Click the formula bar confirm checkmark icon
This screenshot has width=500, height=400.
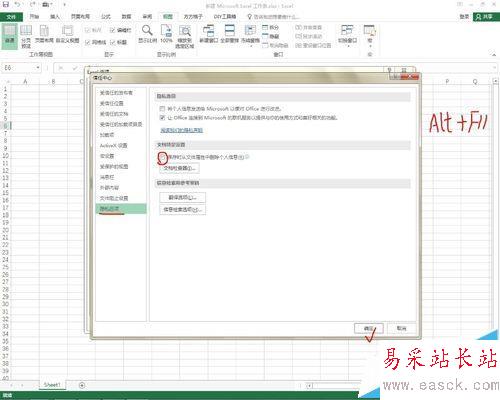(75, 68)
